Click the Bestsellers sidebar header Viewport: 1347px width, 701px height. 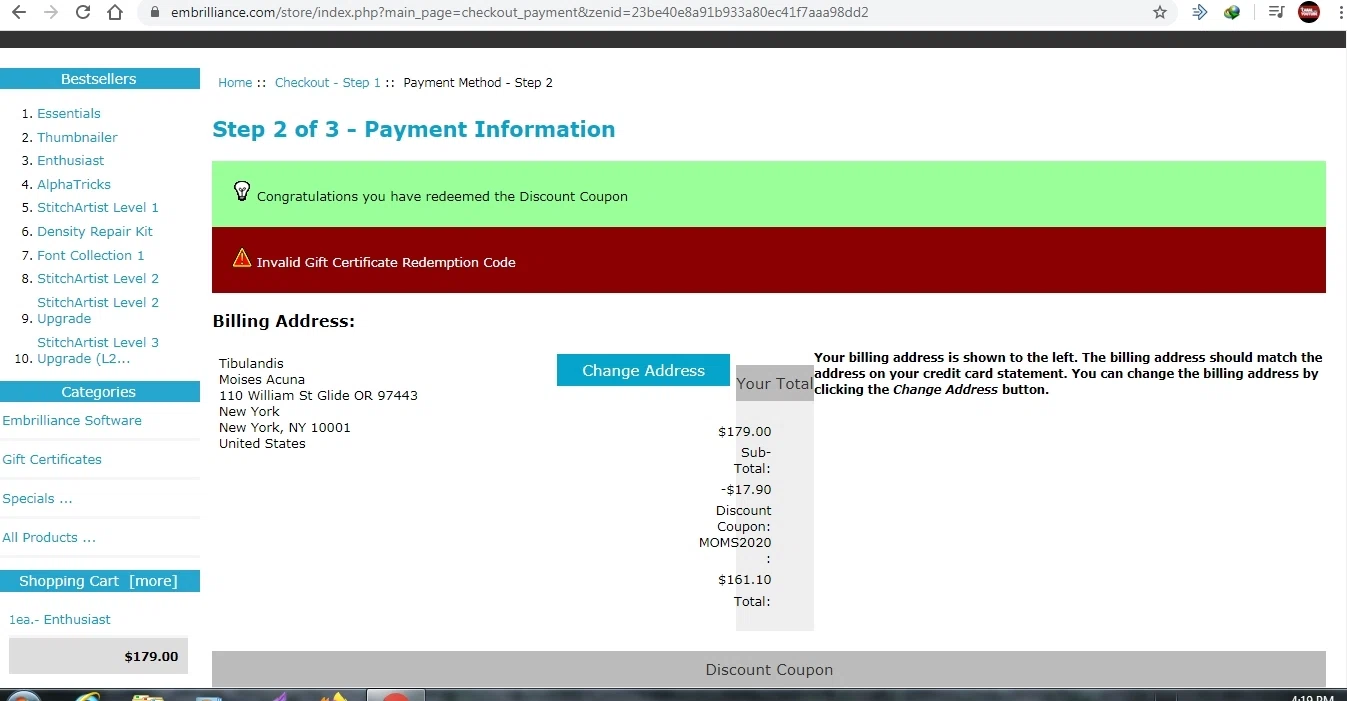pos(98,79)
